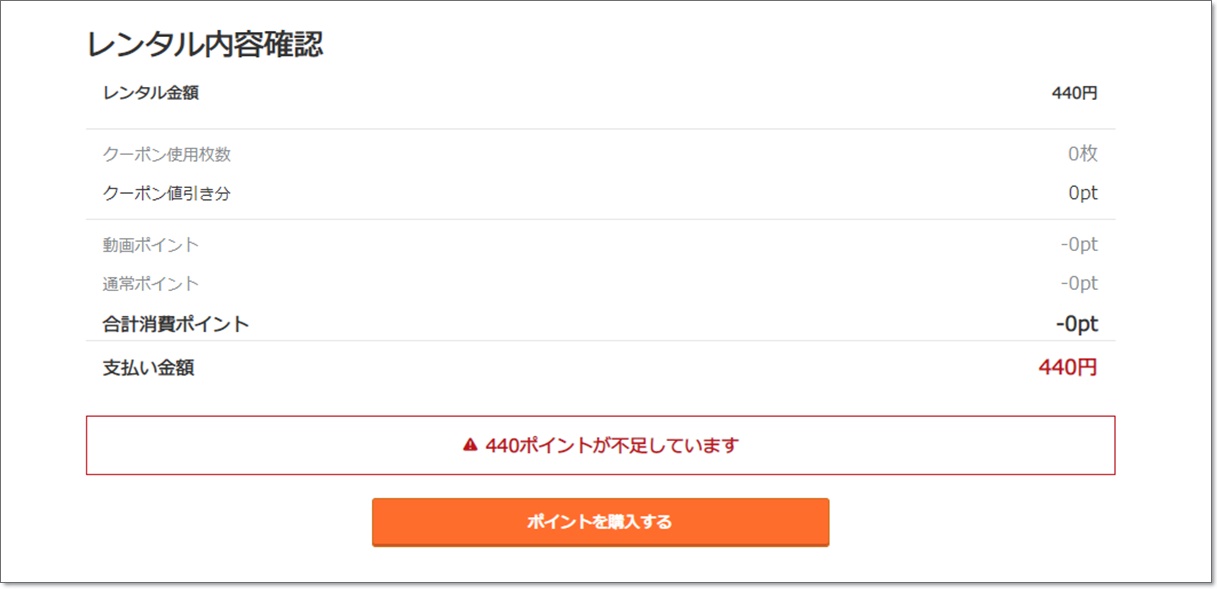
Task: Select the クーポン使用枚数 label
Action: pos(167,154)
